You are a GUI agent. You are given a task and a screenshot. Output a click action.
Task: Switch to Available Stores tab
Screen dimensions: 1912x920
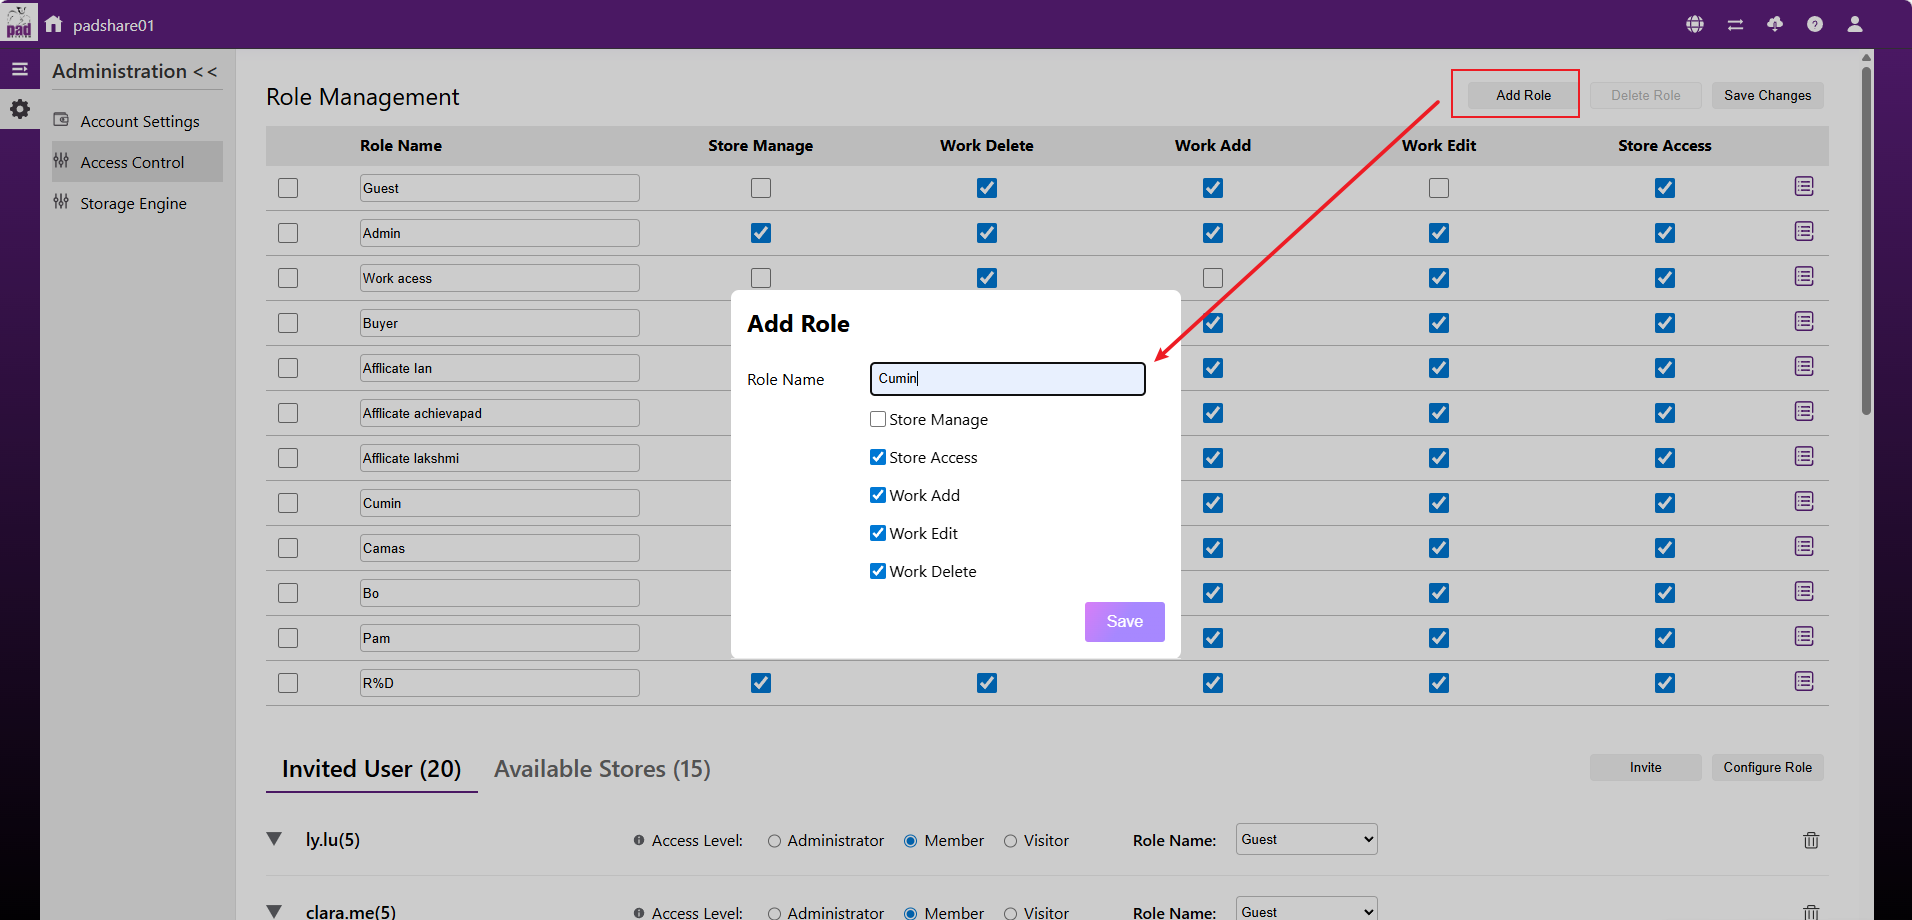click(602, 769)
